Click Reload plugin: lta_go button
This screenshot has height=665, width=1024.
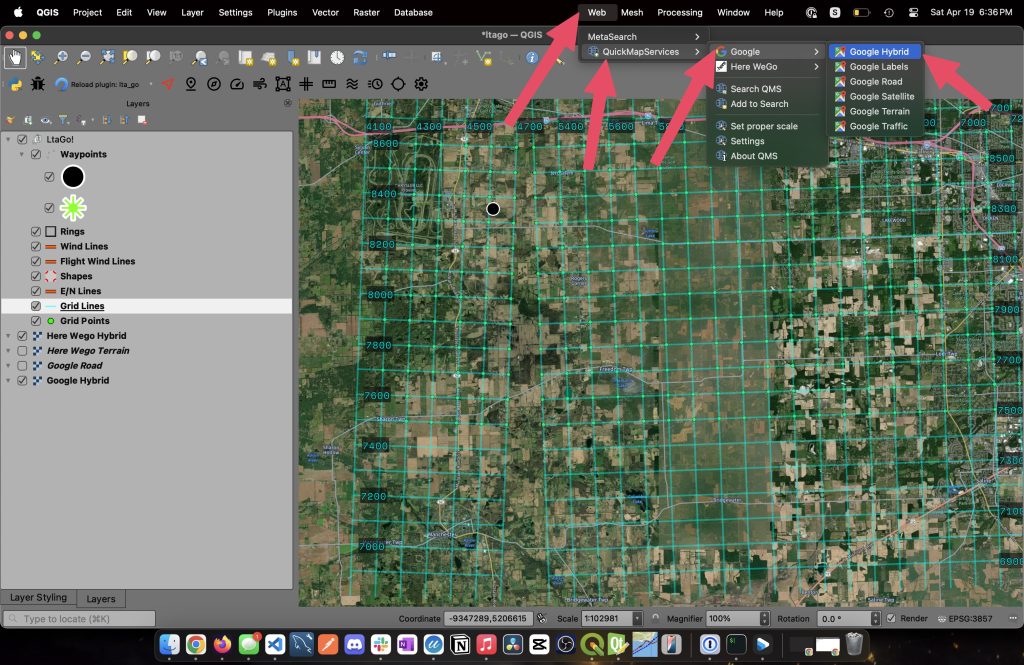[x=98, y=84]
